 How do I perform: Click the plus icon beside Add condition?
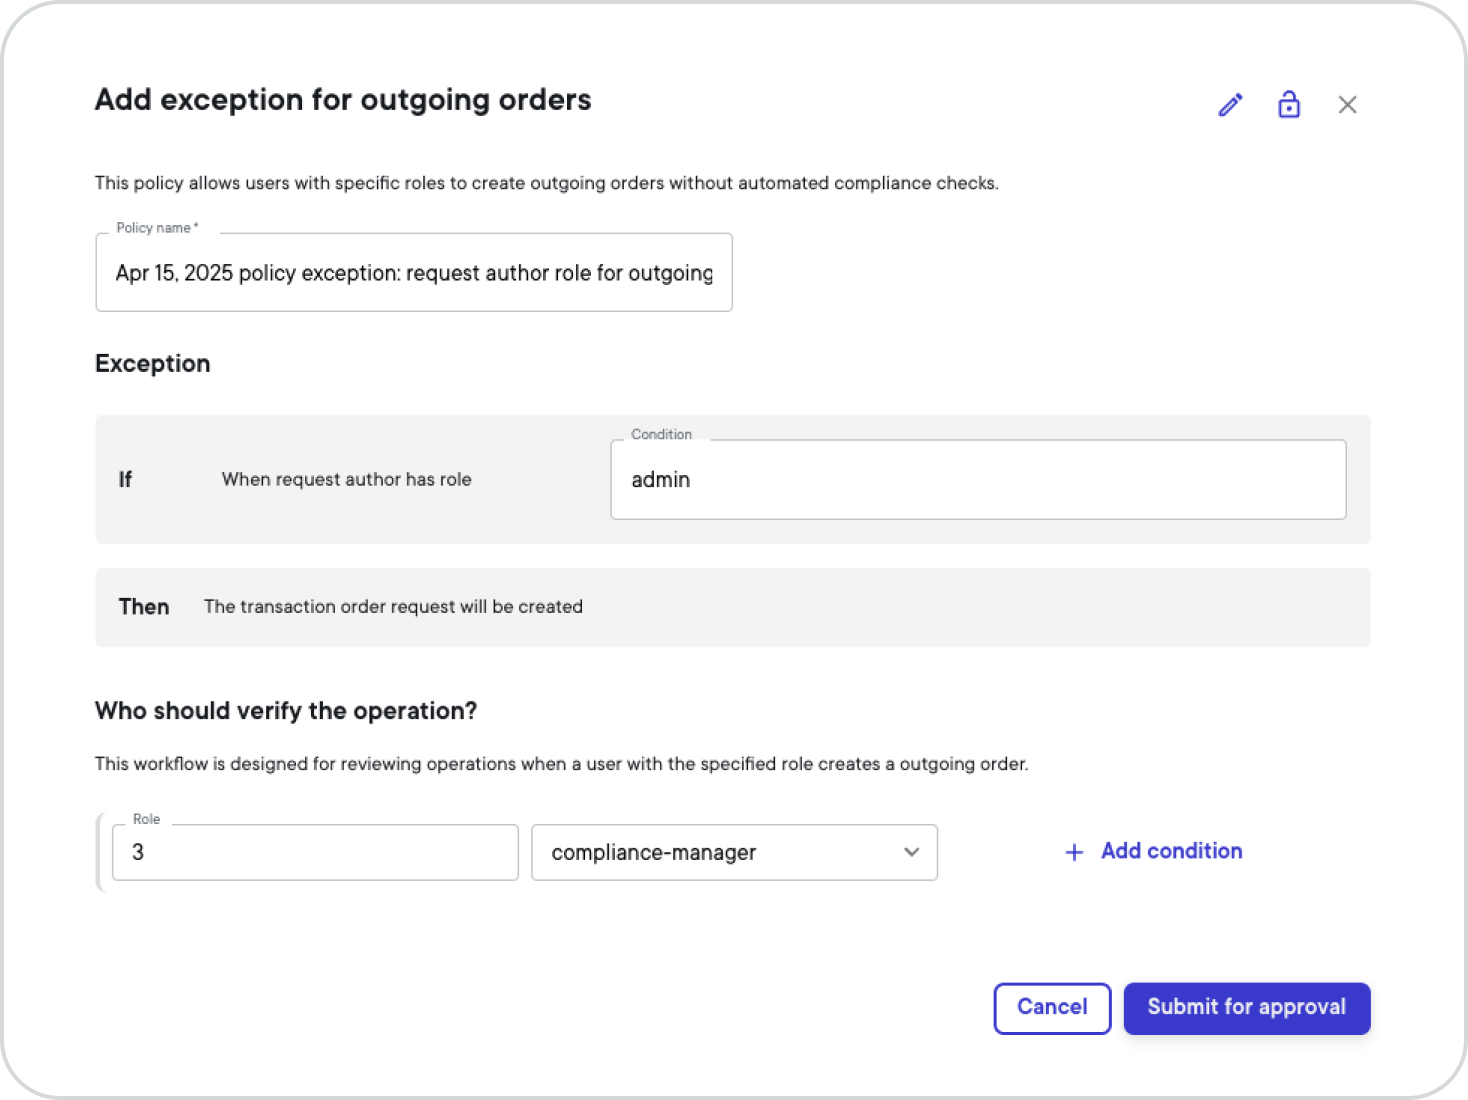[1074, 852]
